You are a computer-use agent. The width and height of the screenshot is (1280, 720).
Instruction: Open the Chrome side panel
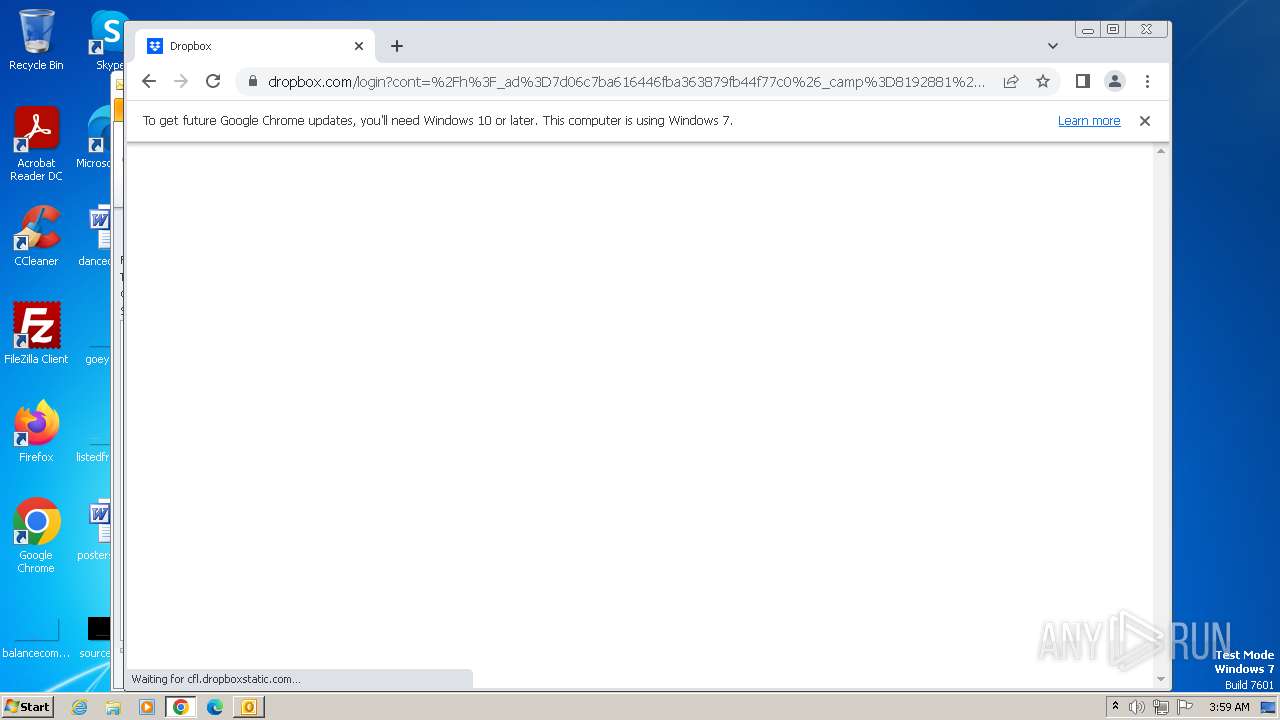pos(1082,81)
